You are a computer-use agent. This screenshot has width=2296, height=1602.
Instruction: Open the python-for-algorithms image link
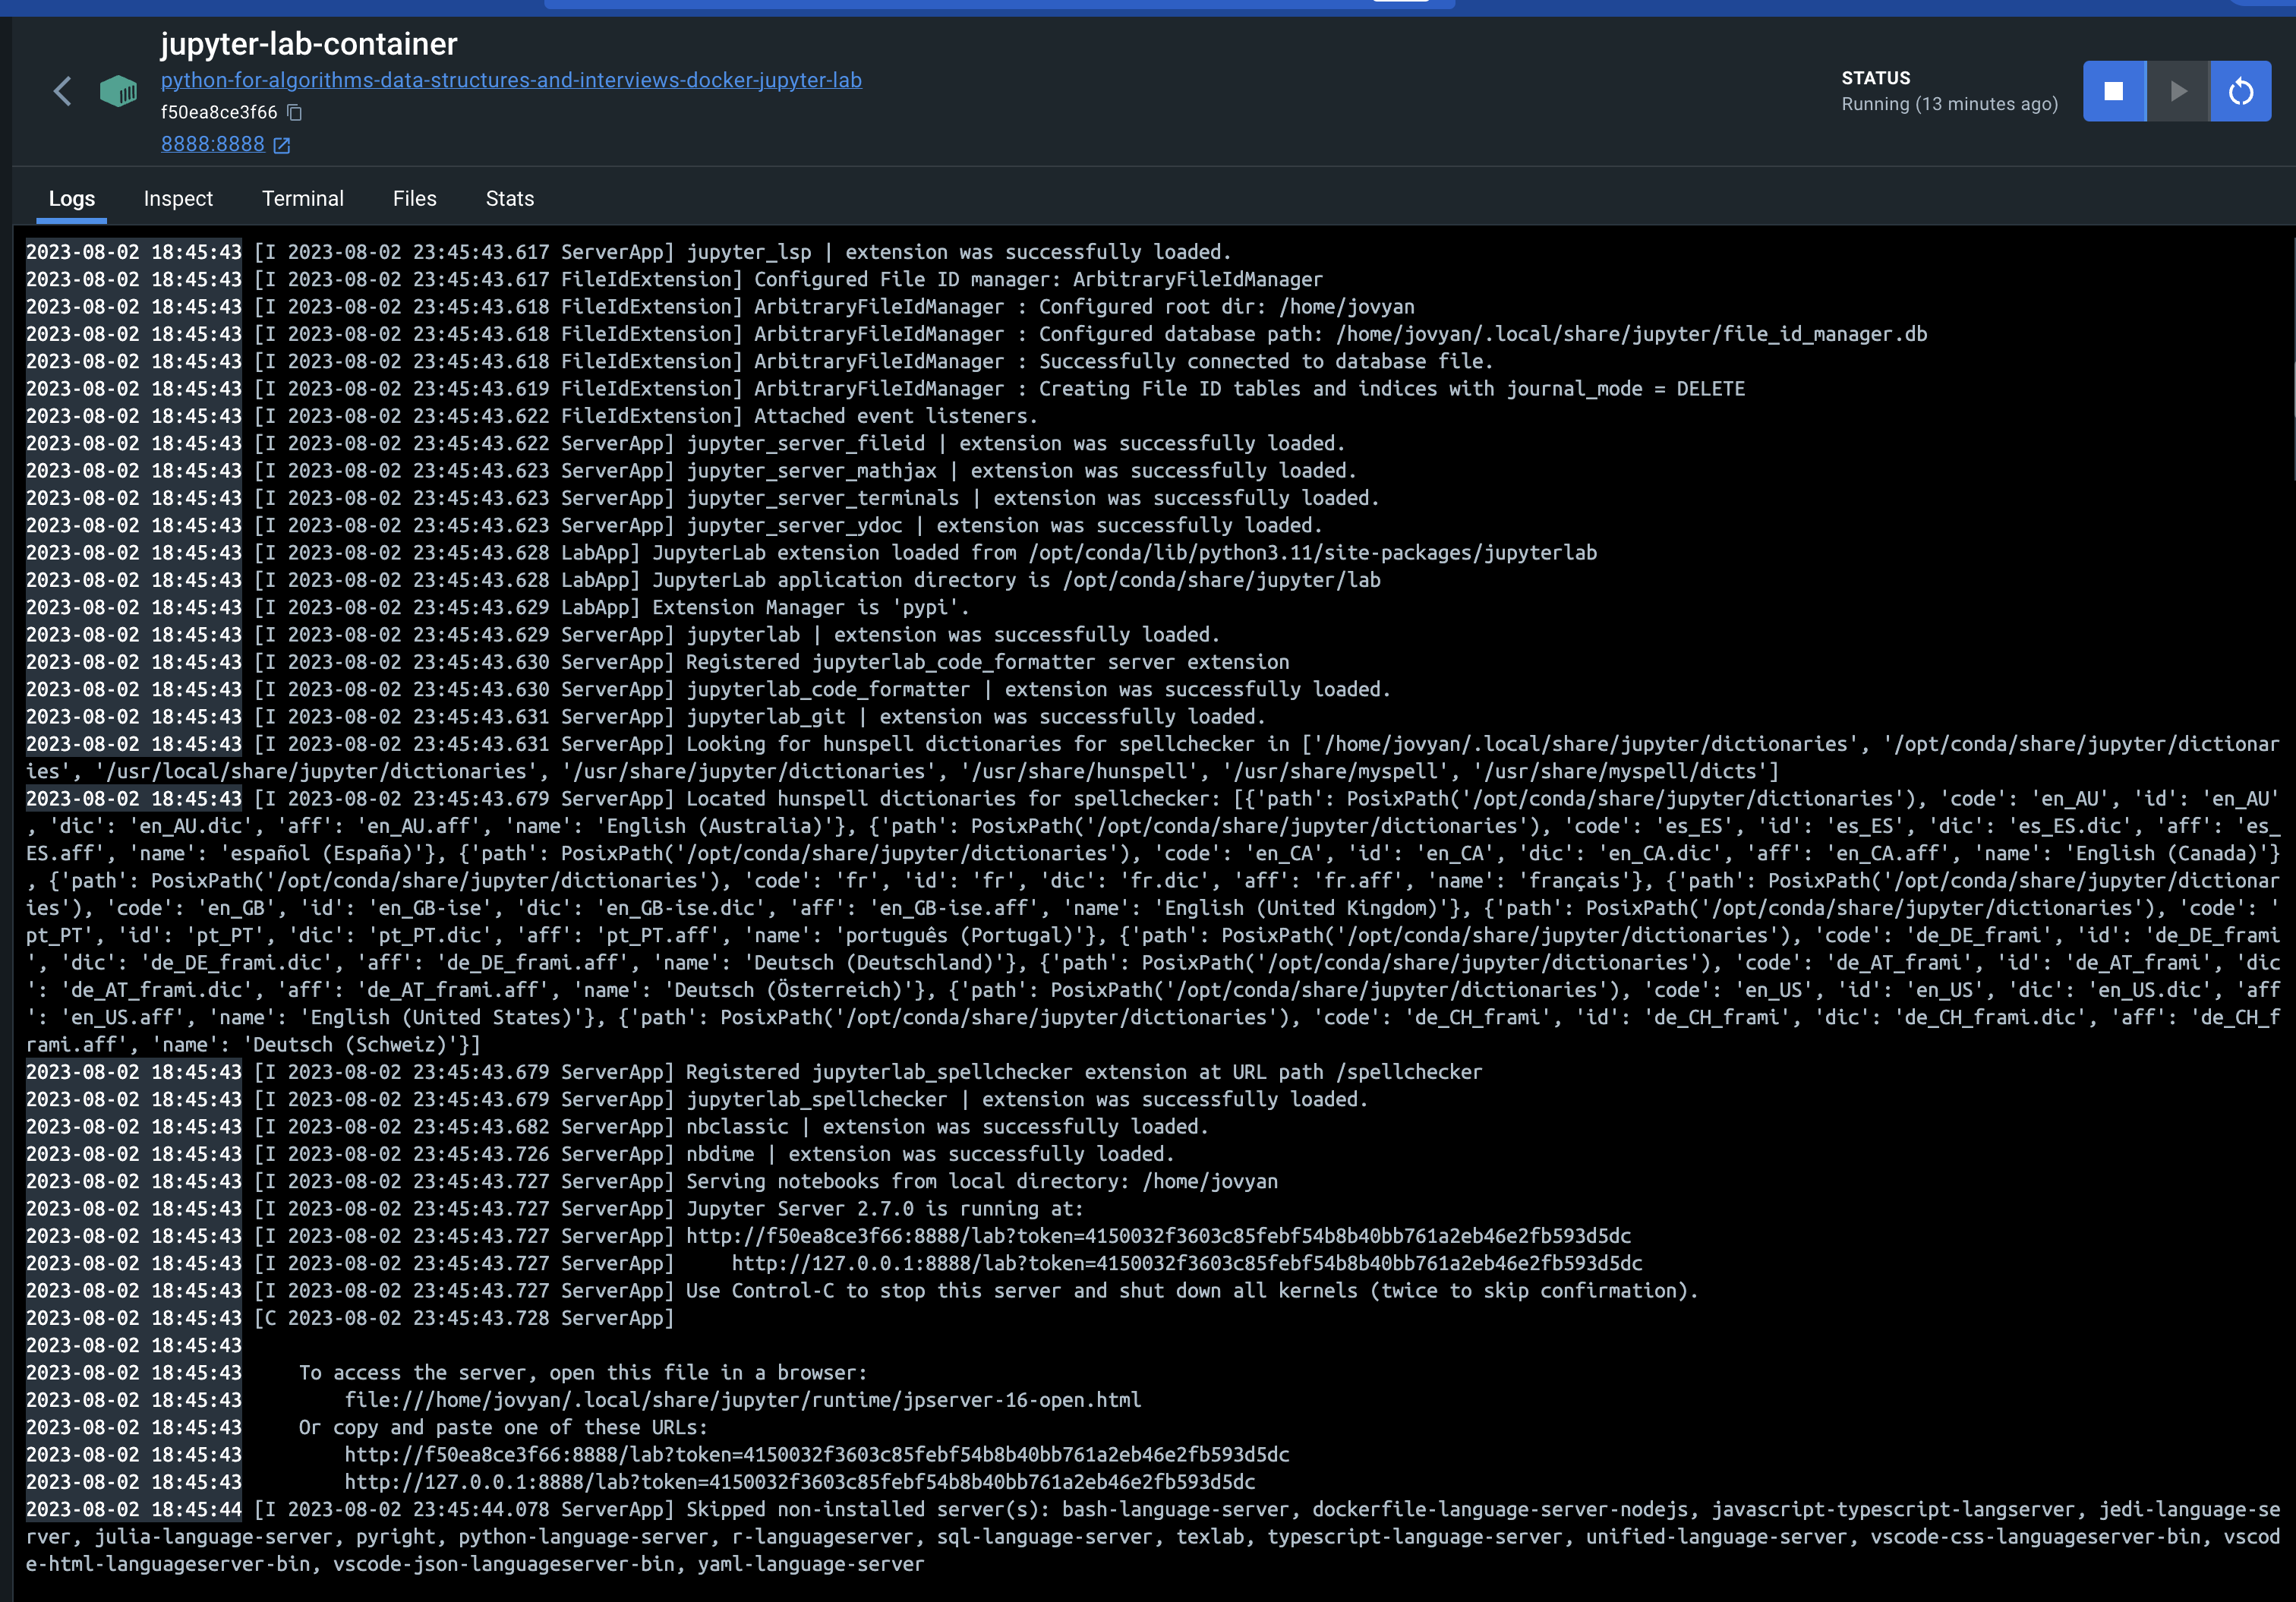[x=511, y=80]
